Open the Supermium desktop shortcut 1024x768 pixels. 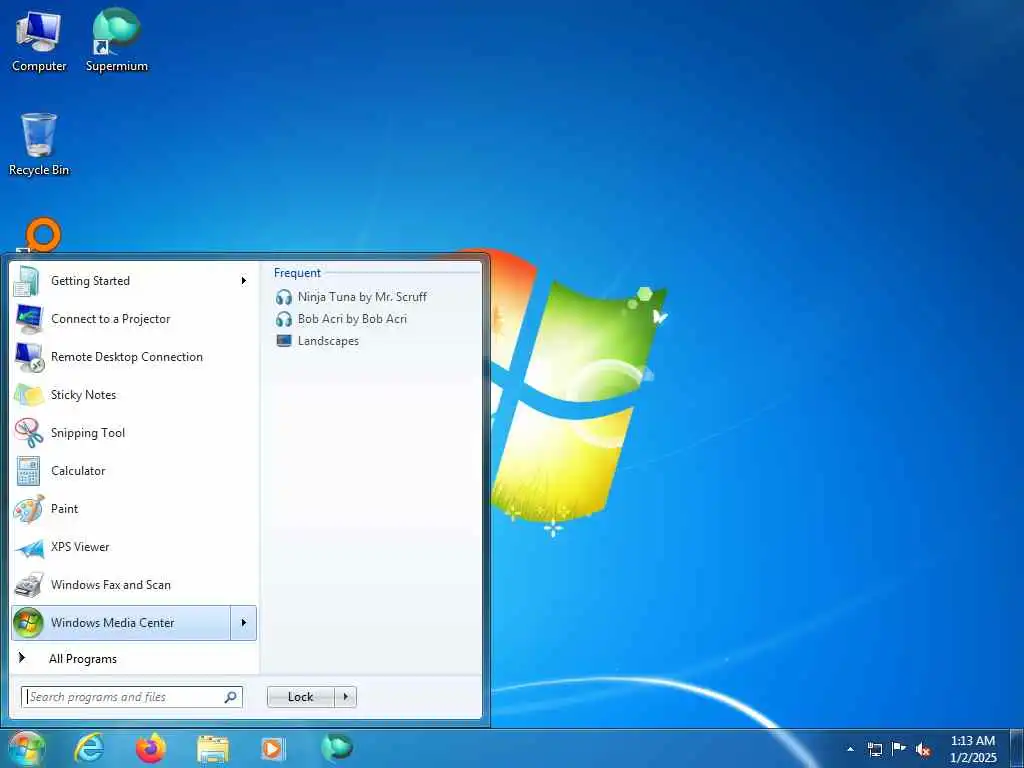(x=116, y=40)
